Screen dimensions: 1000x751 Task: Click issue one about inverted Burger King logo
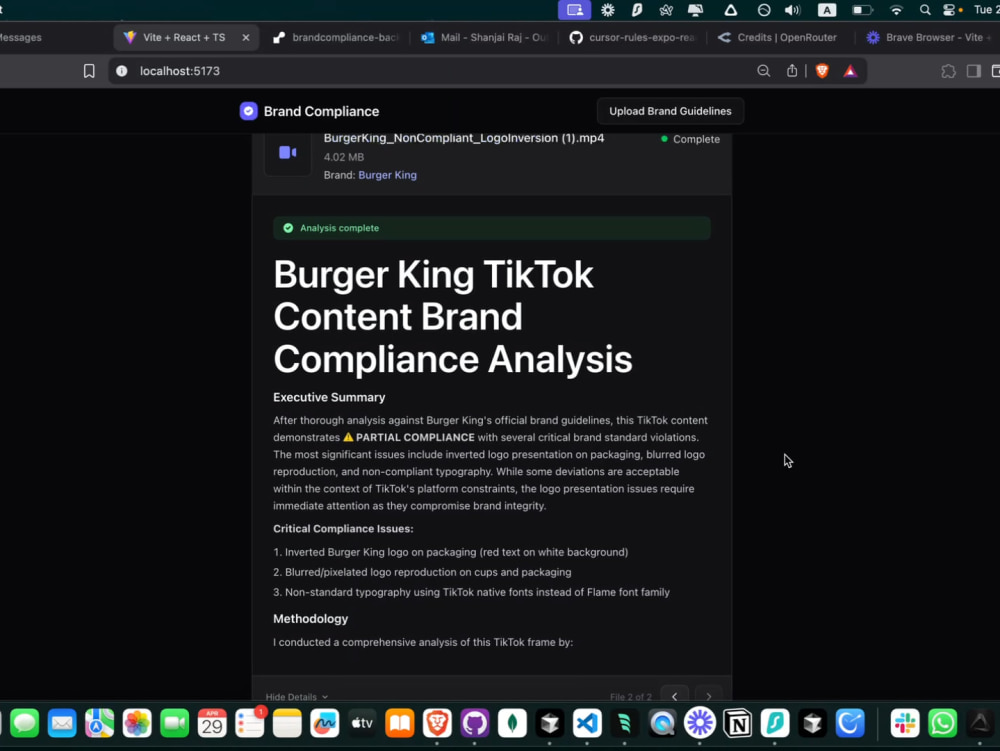pos(450,552)
